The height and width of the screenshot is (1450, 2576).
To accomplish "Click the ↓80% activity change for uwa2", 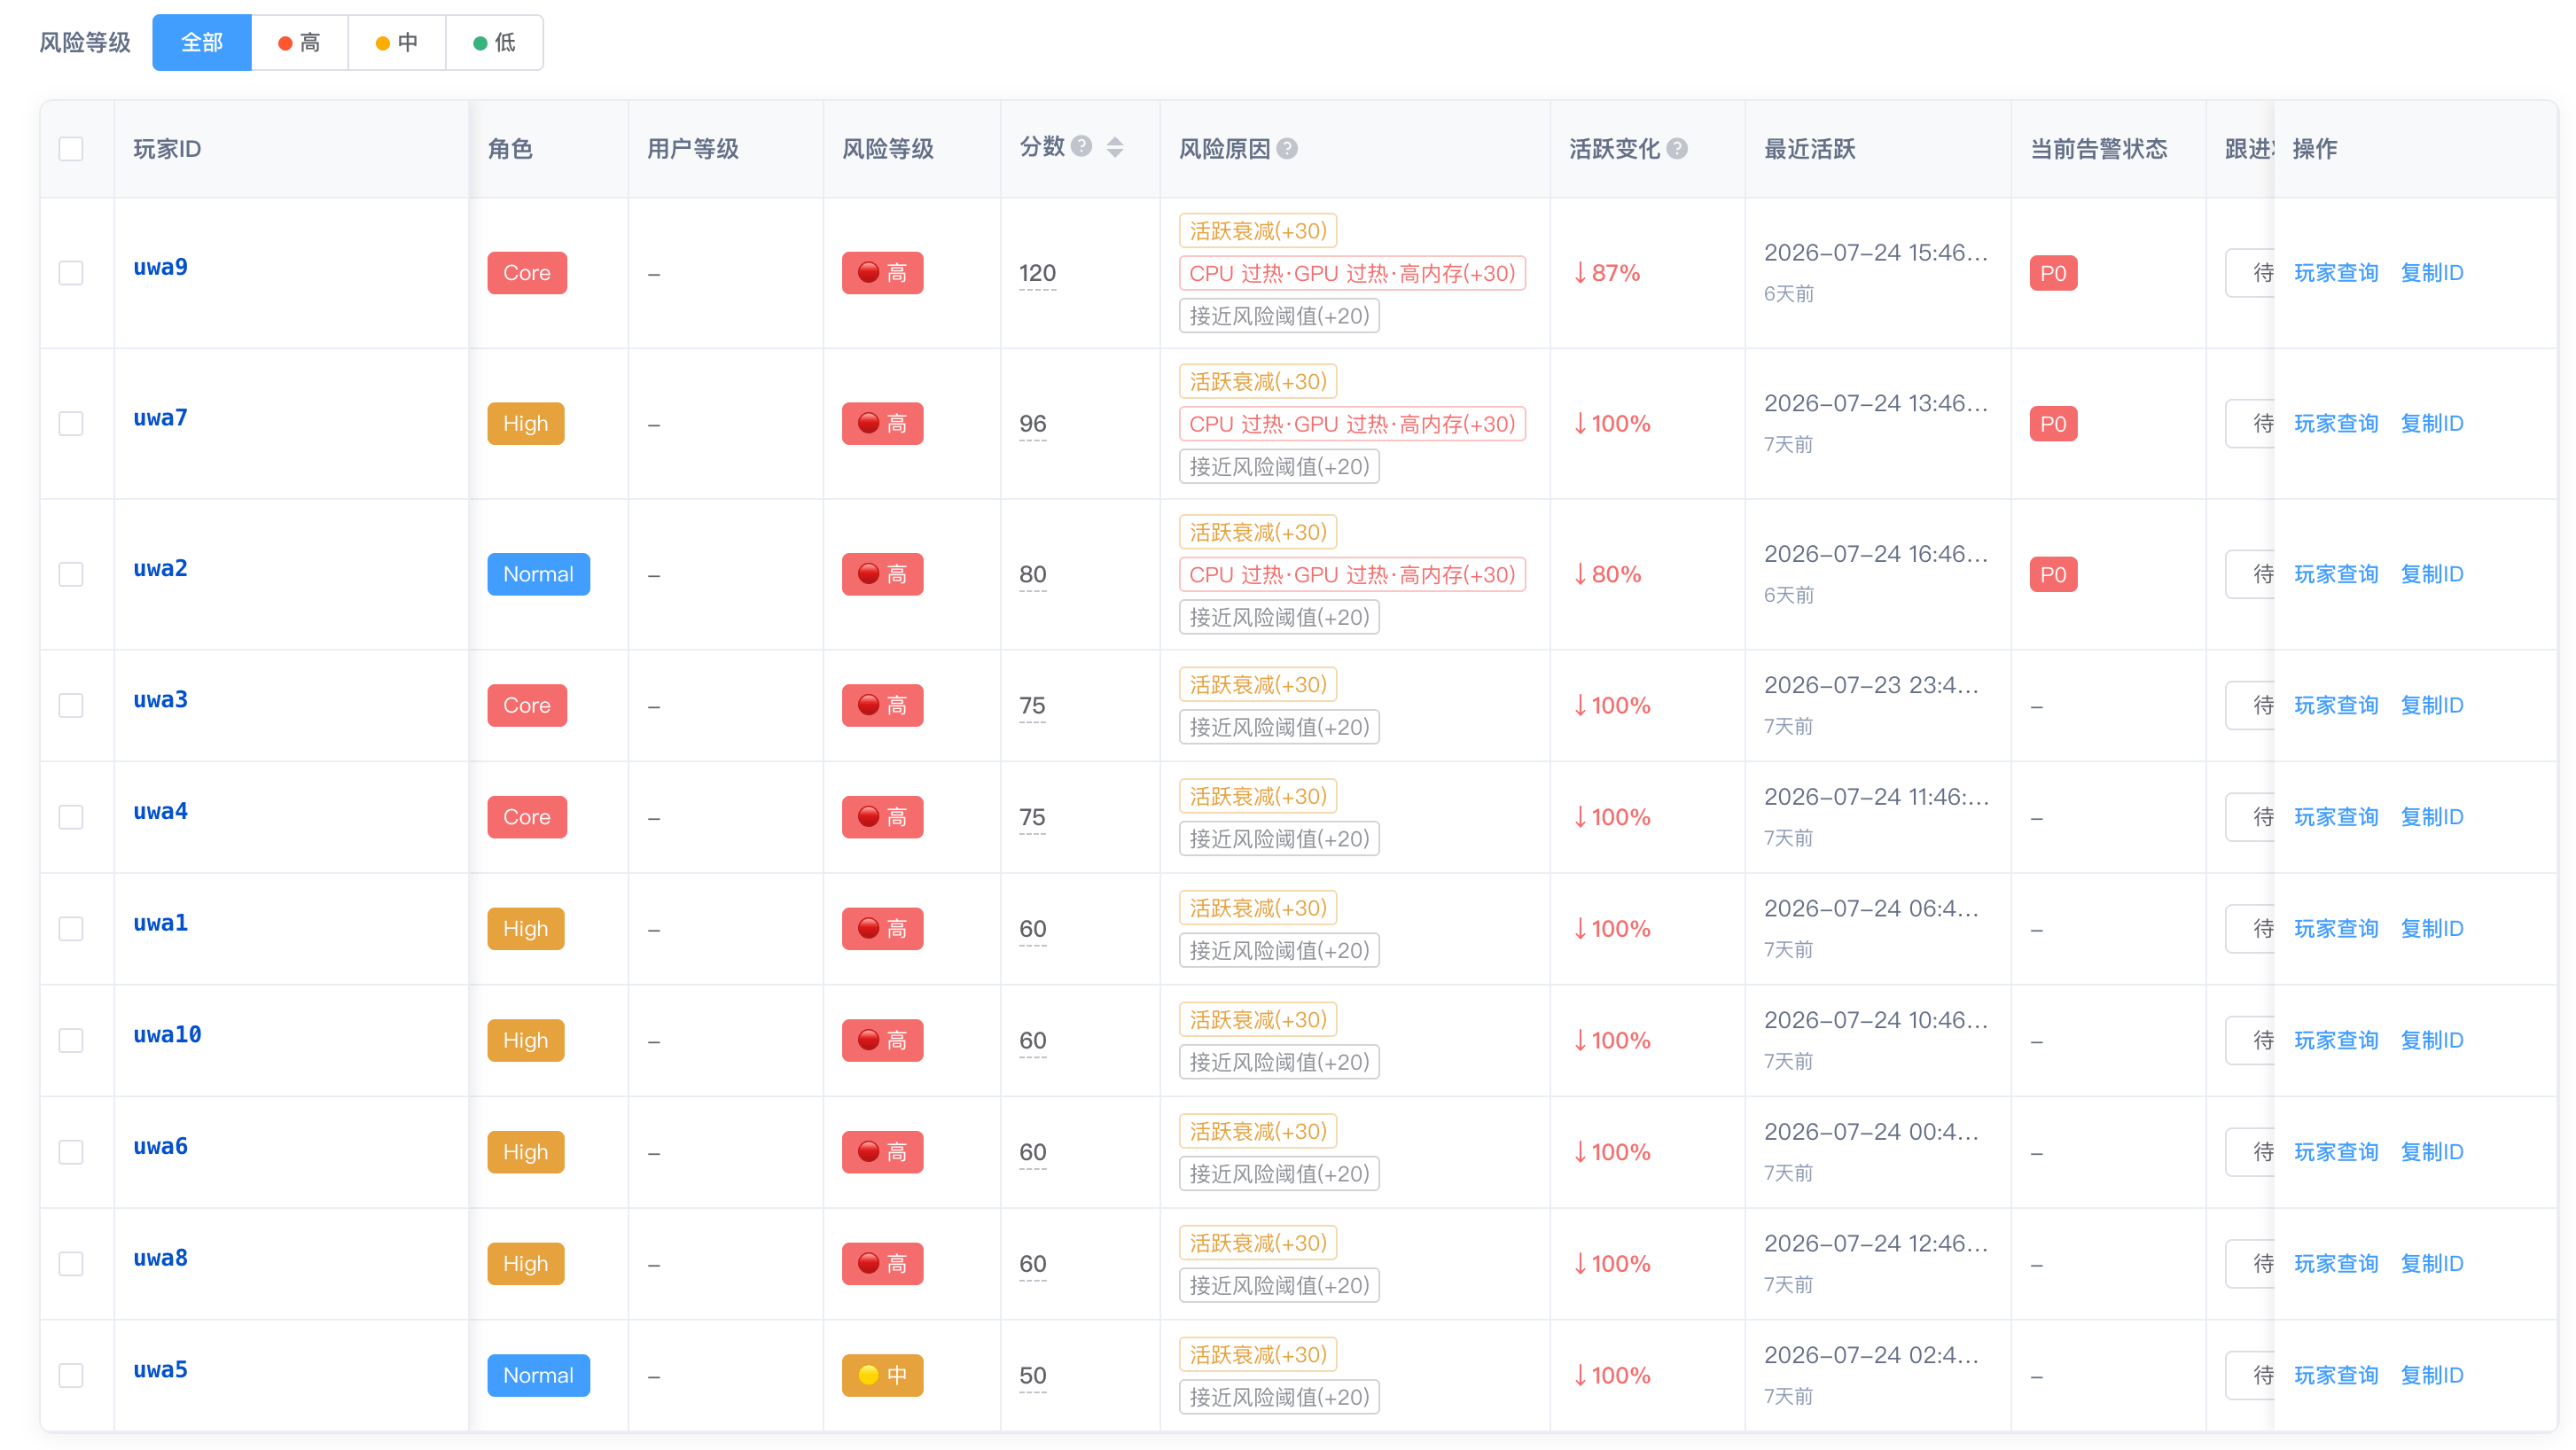I will click(1606, 575).
